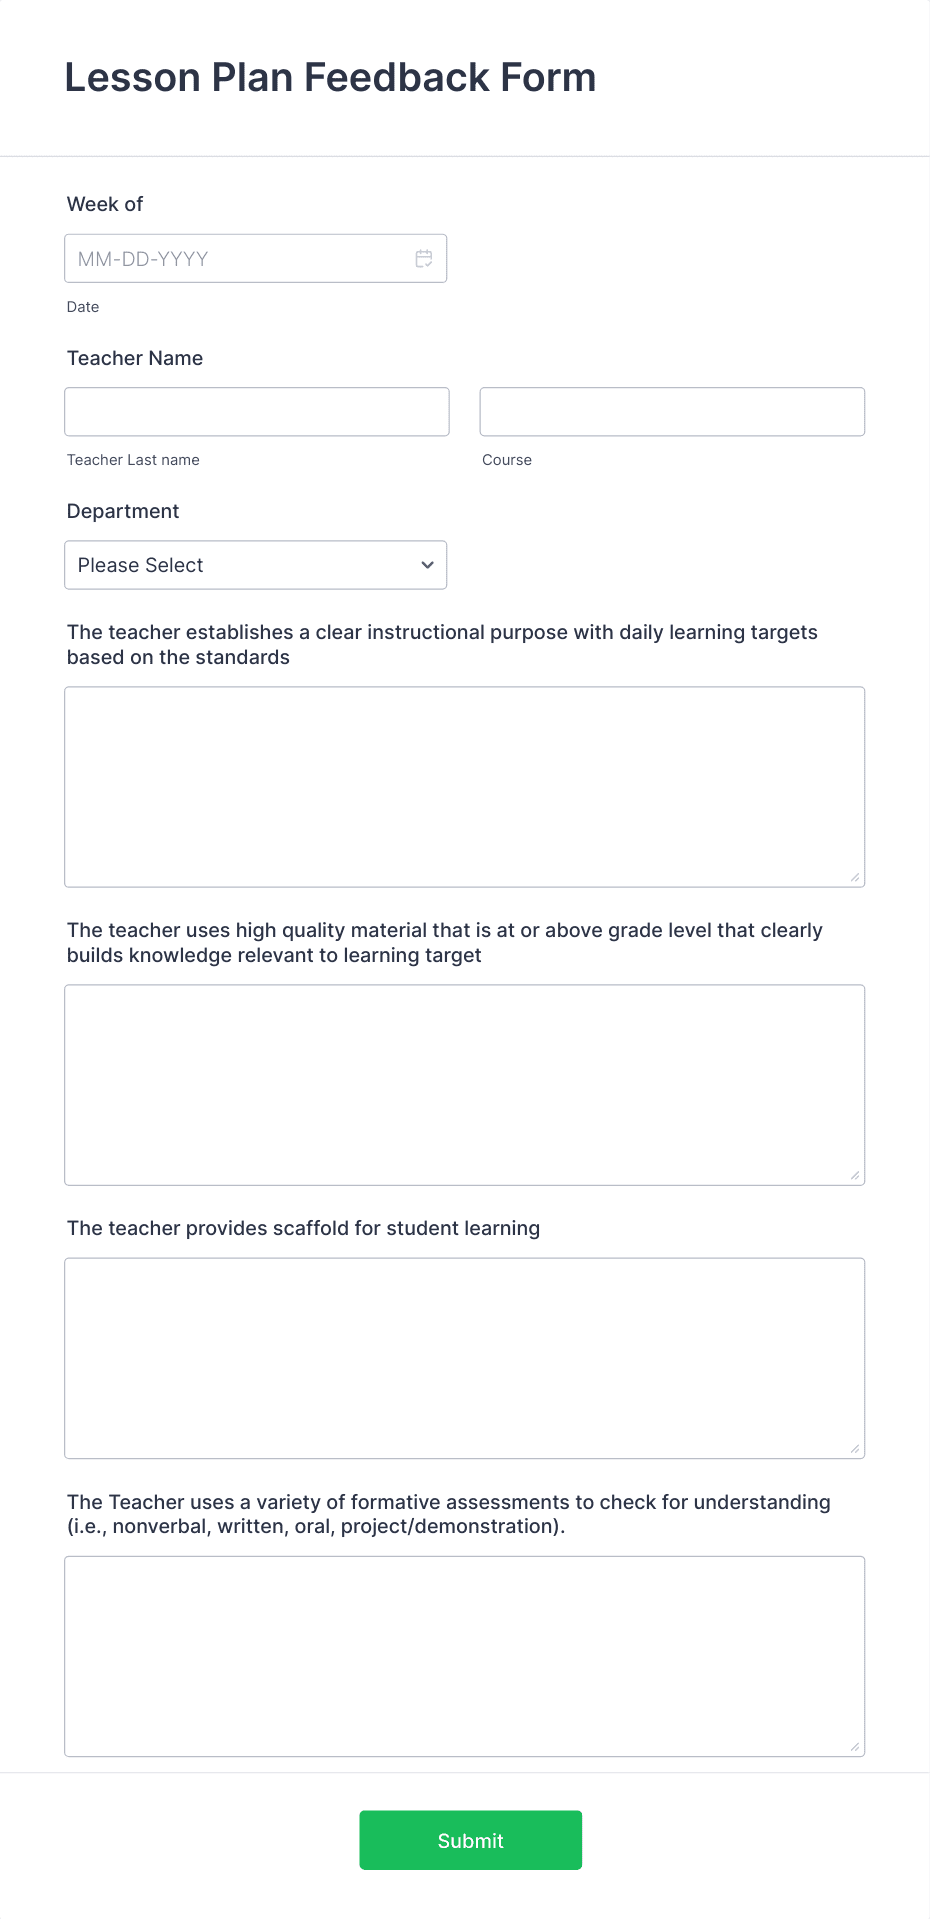This screenshot has width=930, height=1919.
Task: Click the resize grip of the first textarea
Action: click(x=856, y=877)
